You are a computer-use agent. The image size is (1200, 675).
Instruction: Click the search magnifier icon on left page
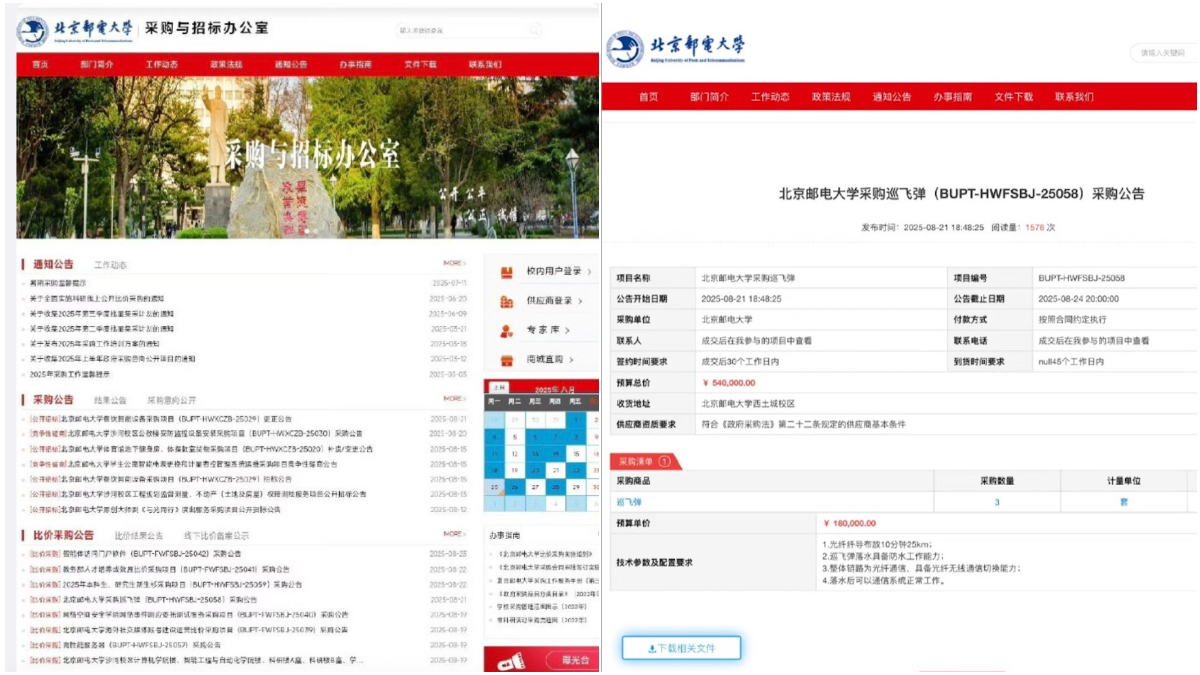535,30
